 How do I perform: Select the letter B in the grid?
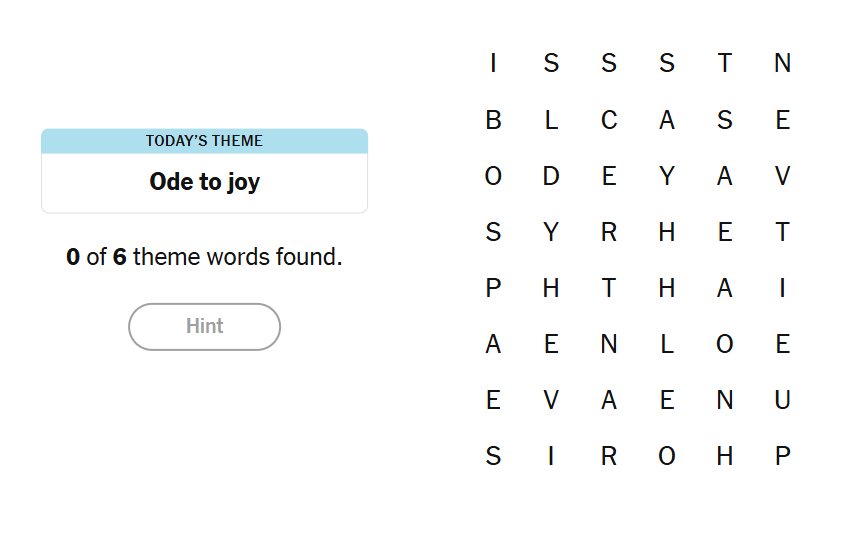[493, 121]
